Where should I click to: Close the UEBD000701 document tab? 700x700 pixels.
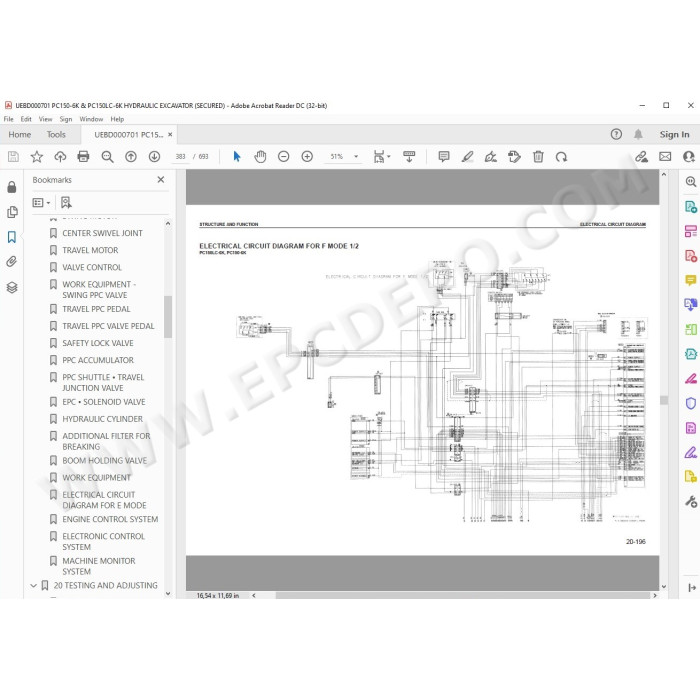pos(170,134)
